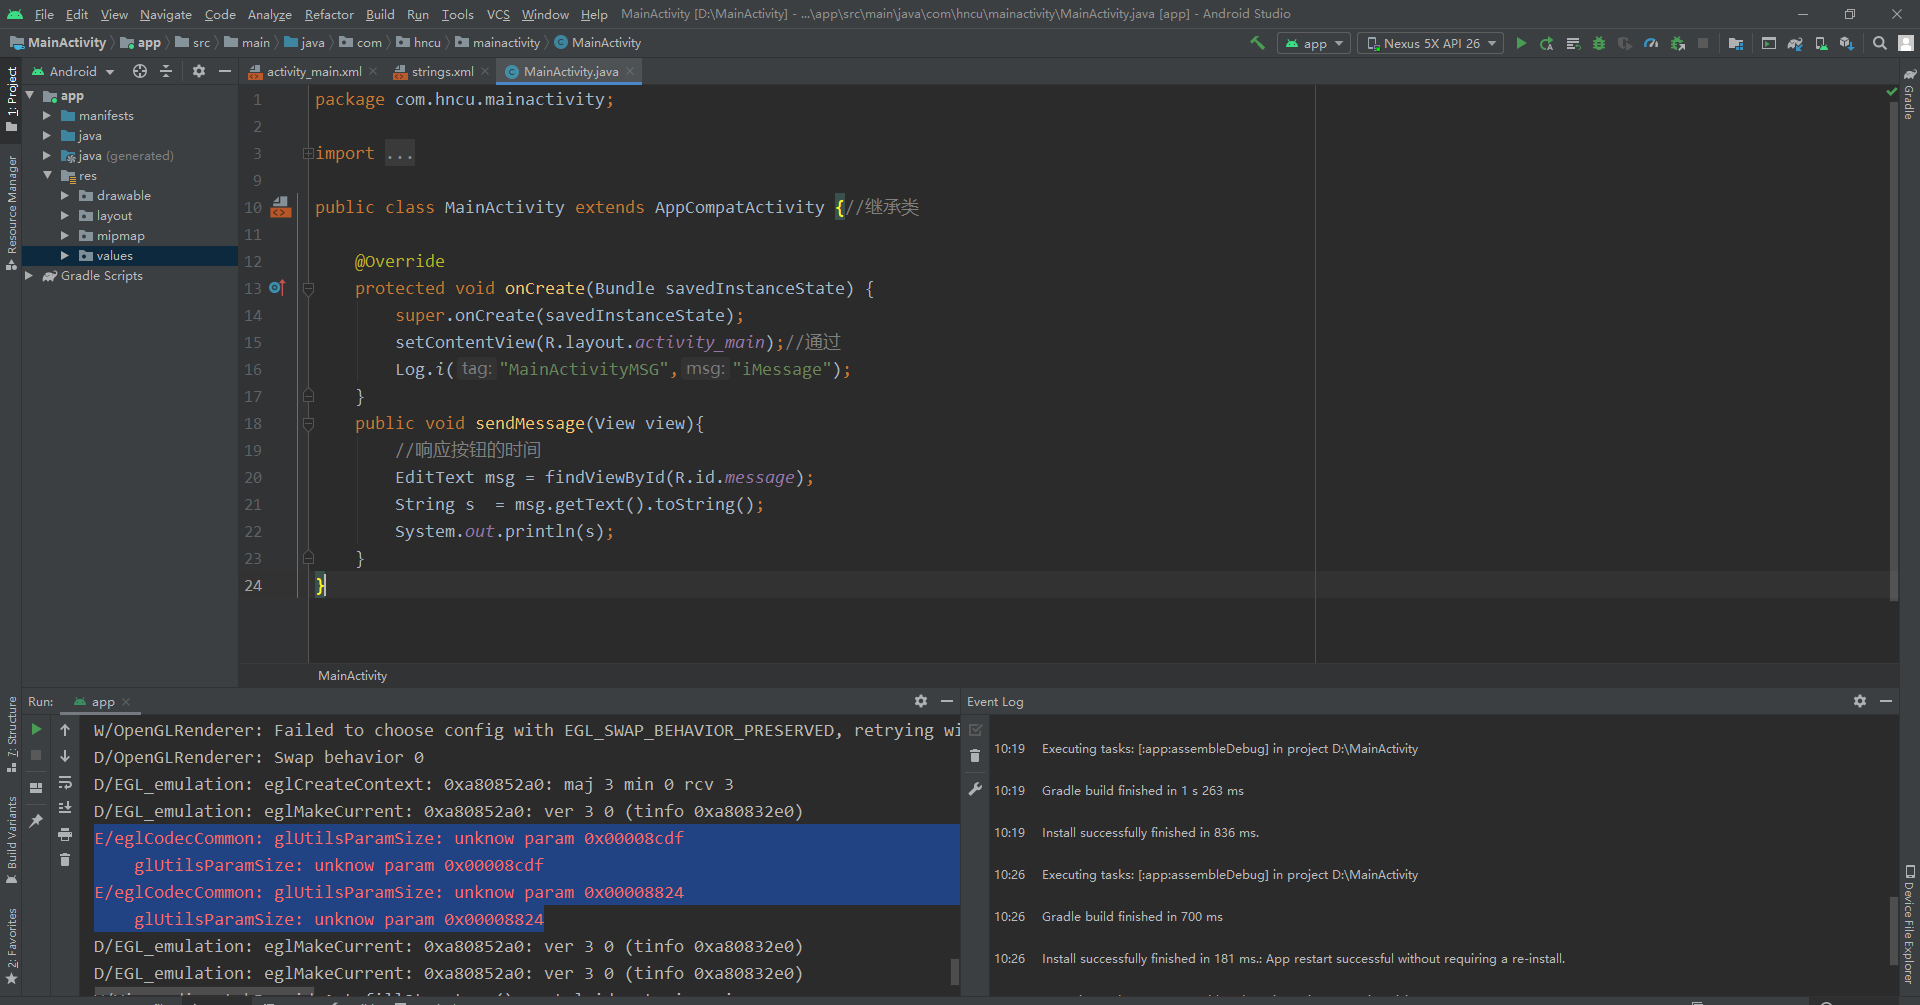1920x1005 pixels.
Task: Open Event Log settings gear
Action: (x=1860, y=701)
